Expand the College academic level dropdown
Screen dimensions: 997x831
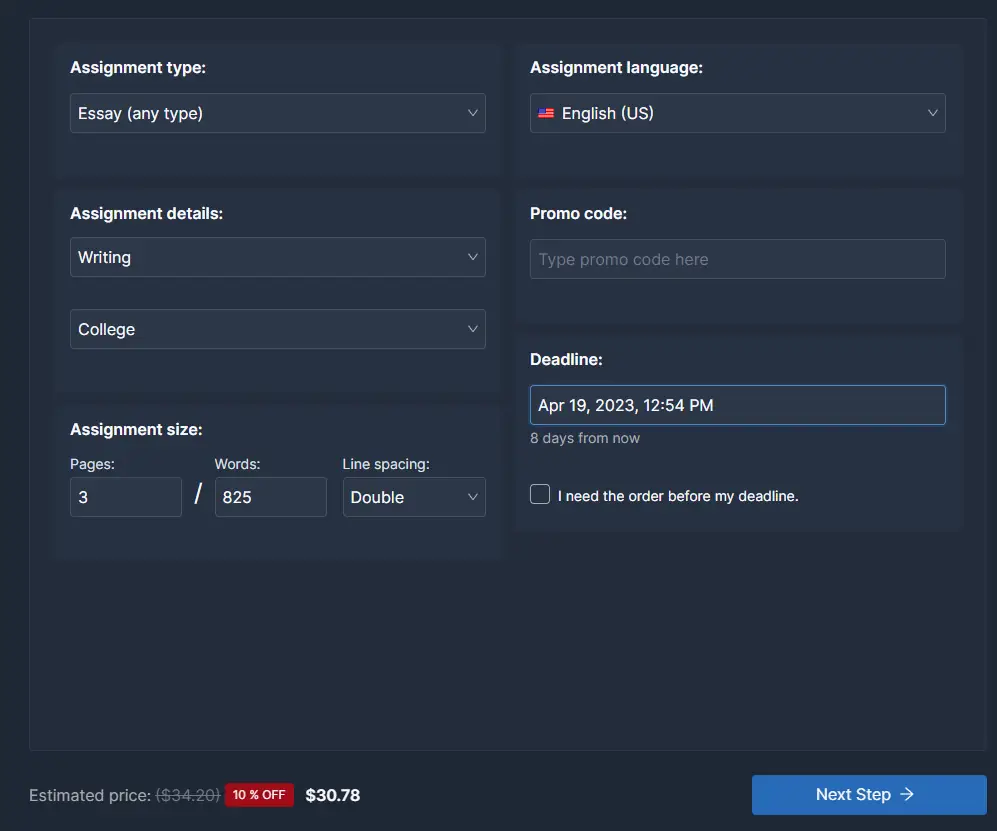pos(277,329)
